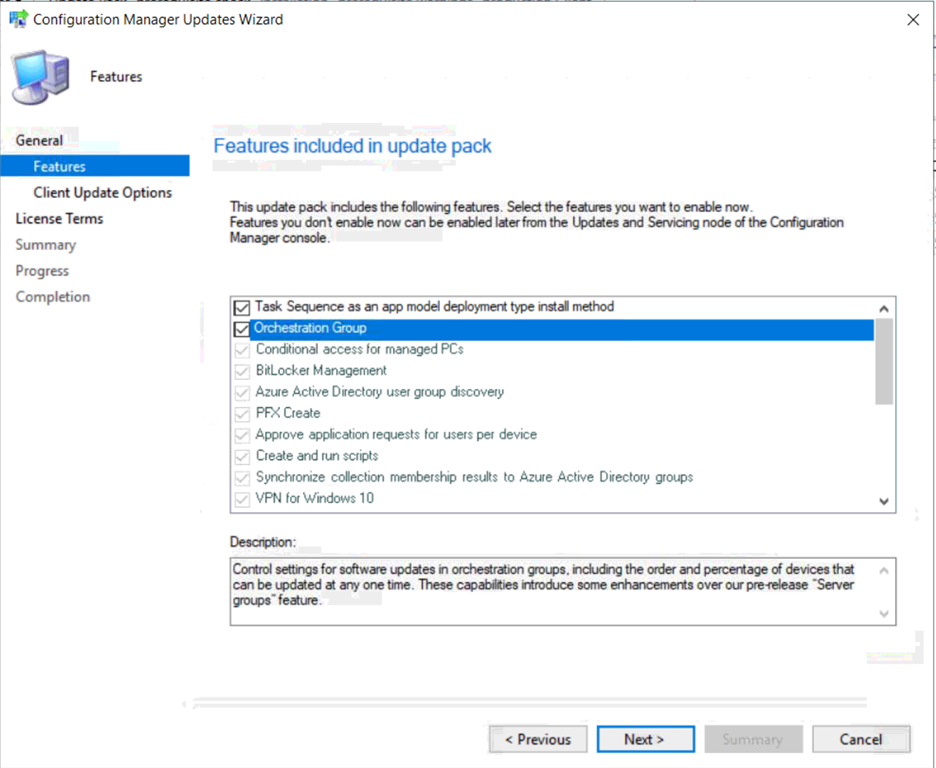936x768 pixels.
Task: Click the Create and run scripts checkbox
Action: click(x=242, y=457)
